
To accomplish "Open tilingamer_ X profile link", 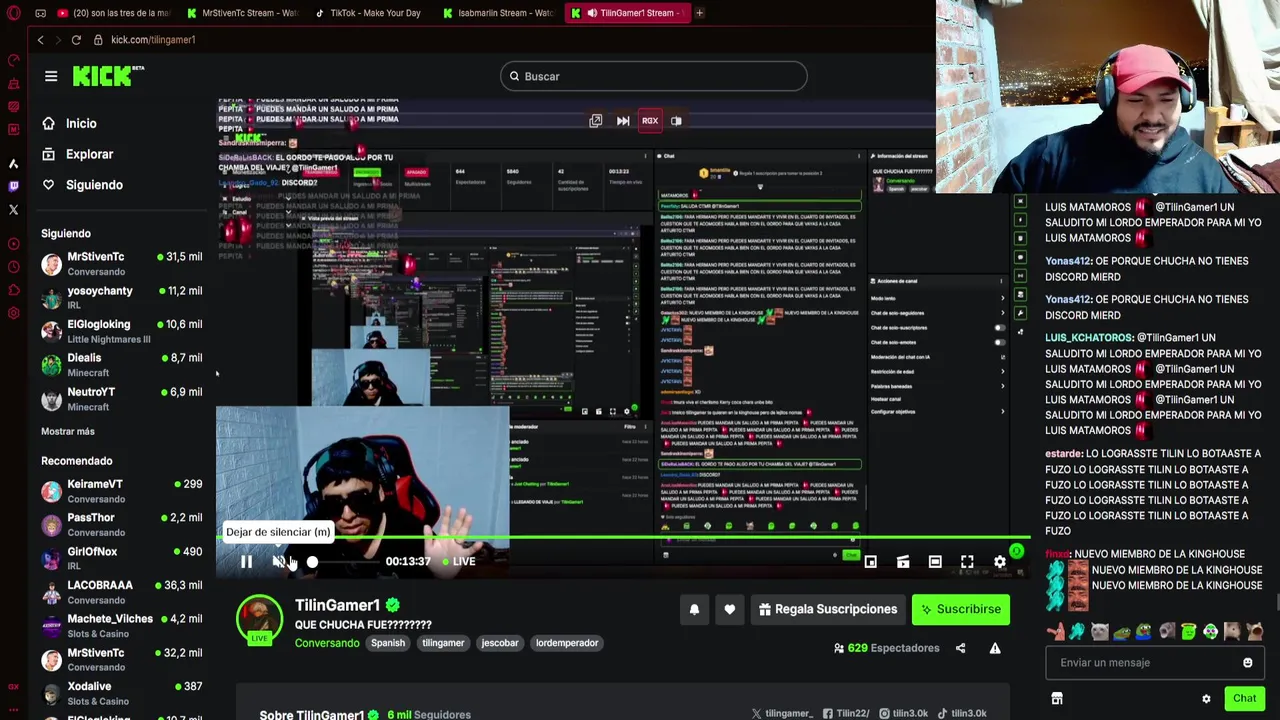I will click(782, 713).
